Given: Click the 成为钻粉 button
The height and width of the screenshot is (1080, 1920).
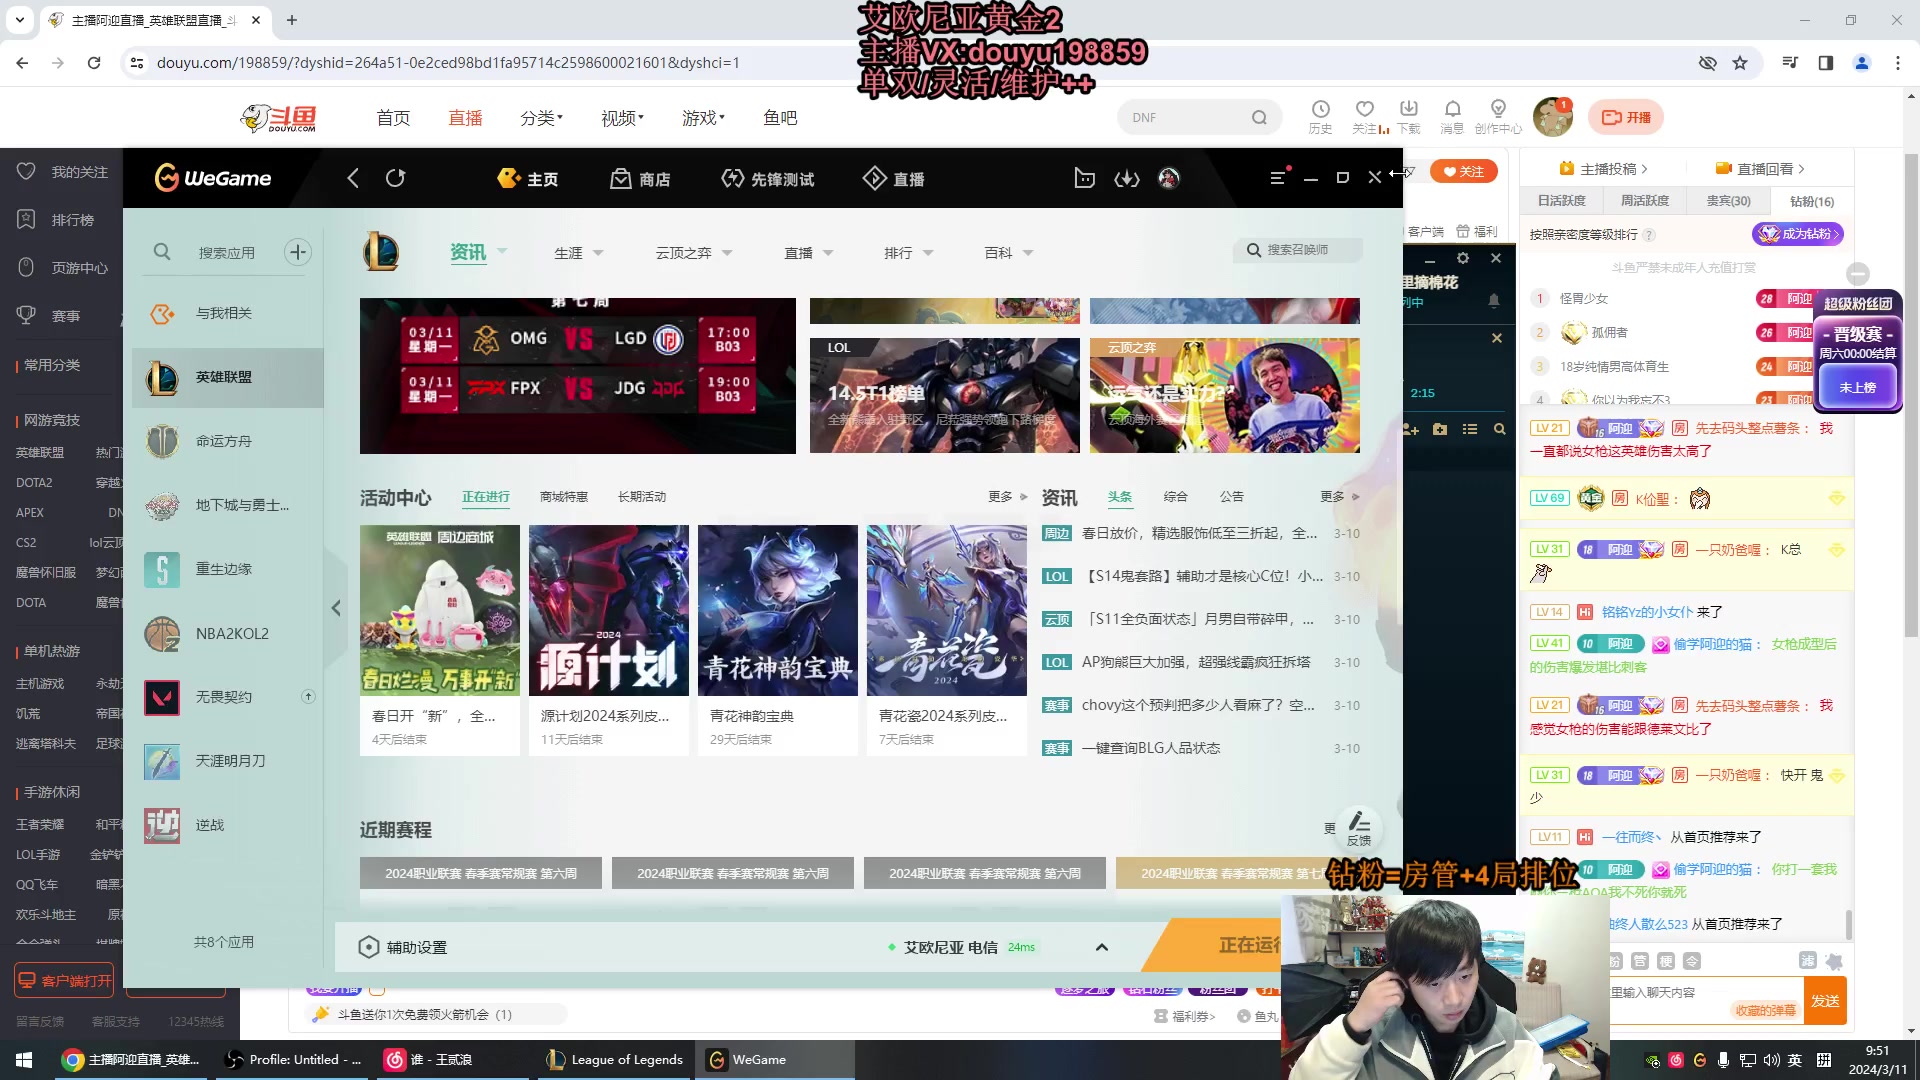Looking at the screenshot, I should (1797, 234).
